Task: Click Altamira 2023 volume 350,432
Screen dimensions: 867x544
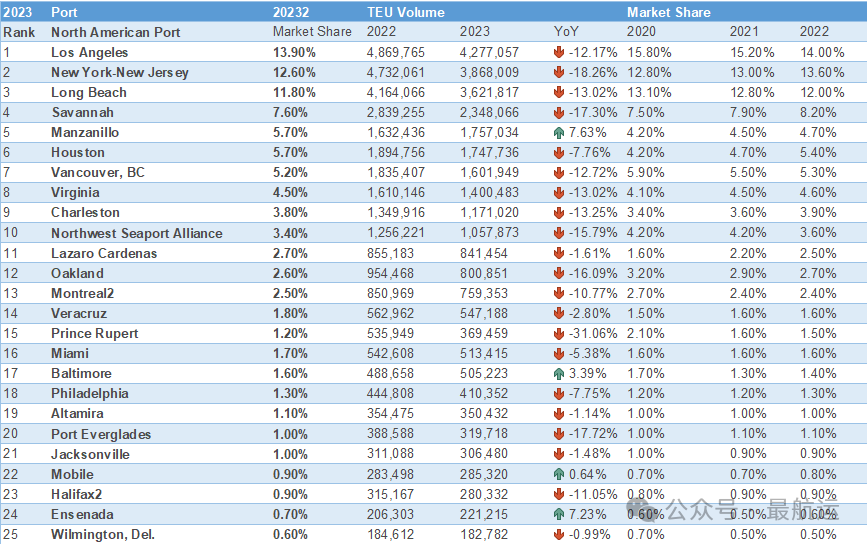Action: (x=484, y=414)
